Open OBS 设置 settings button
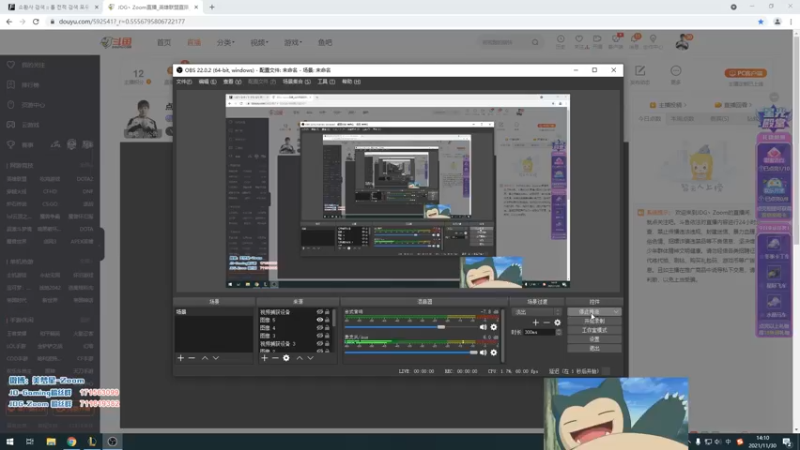 pos(594,339)
